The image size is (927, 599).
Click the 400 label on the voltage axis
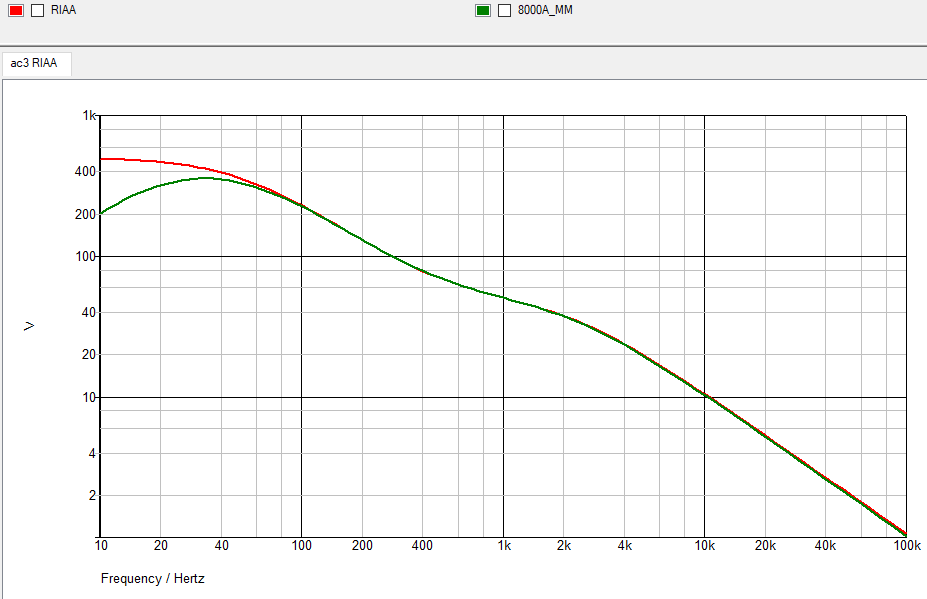(85, 171)
